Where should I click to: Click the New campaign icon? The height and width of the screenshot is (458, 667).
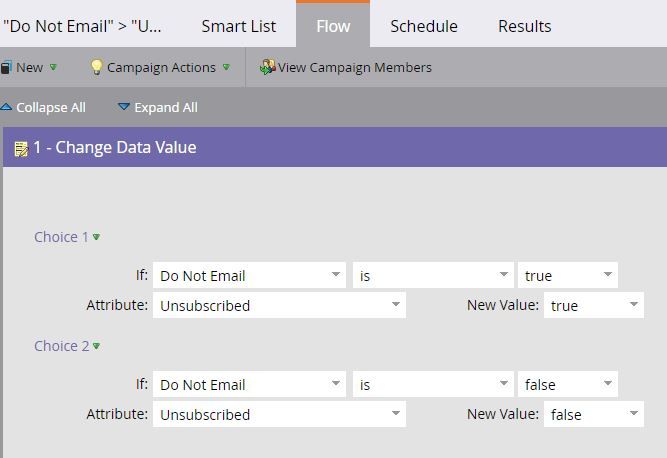point(6,68)
